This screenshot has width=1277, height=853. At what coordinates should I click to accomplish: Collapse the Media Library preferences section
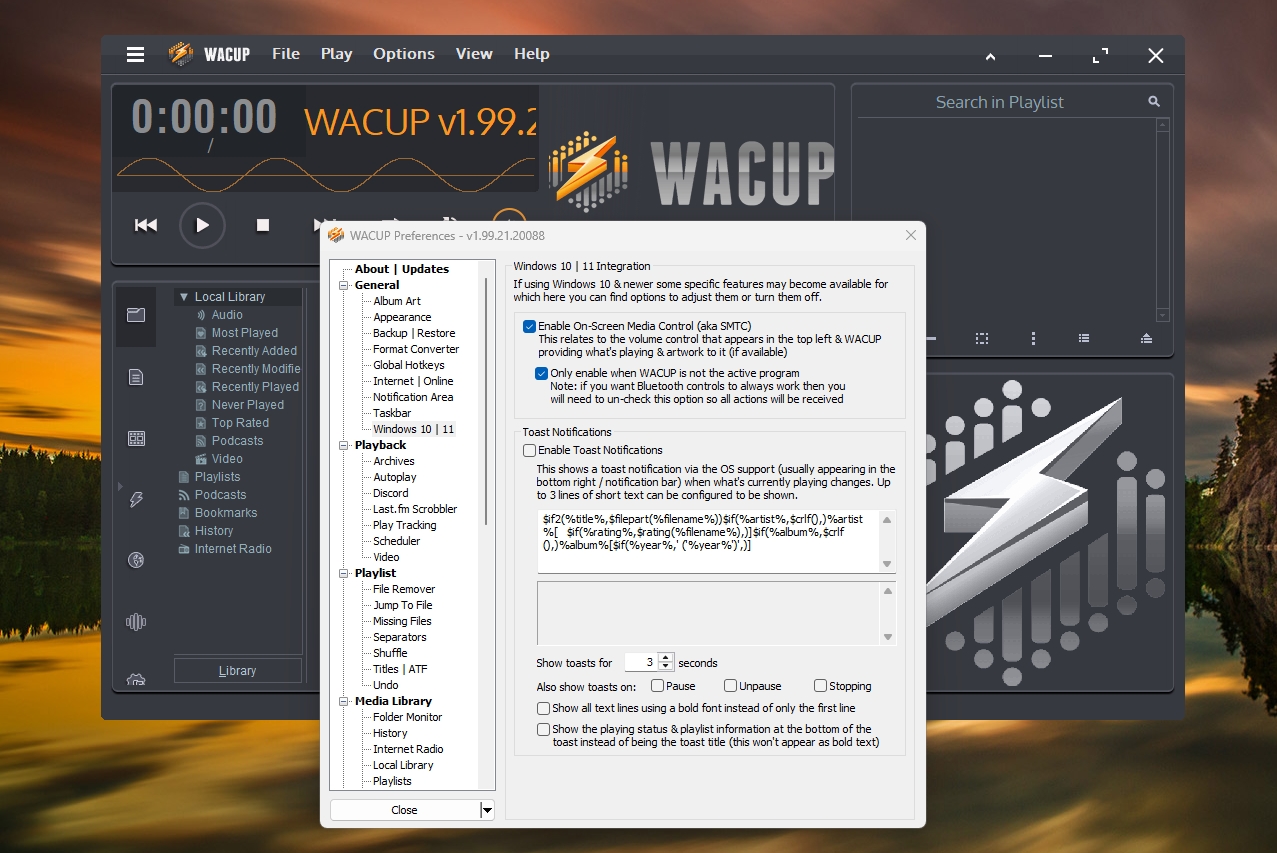[x=345, y=701]
